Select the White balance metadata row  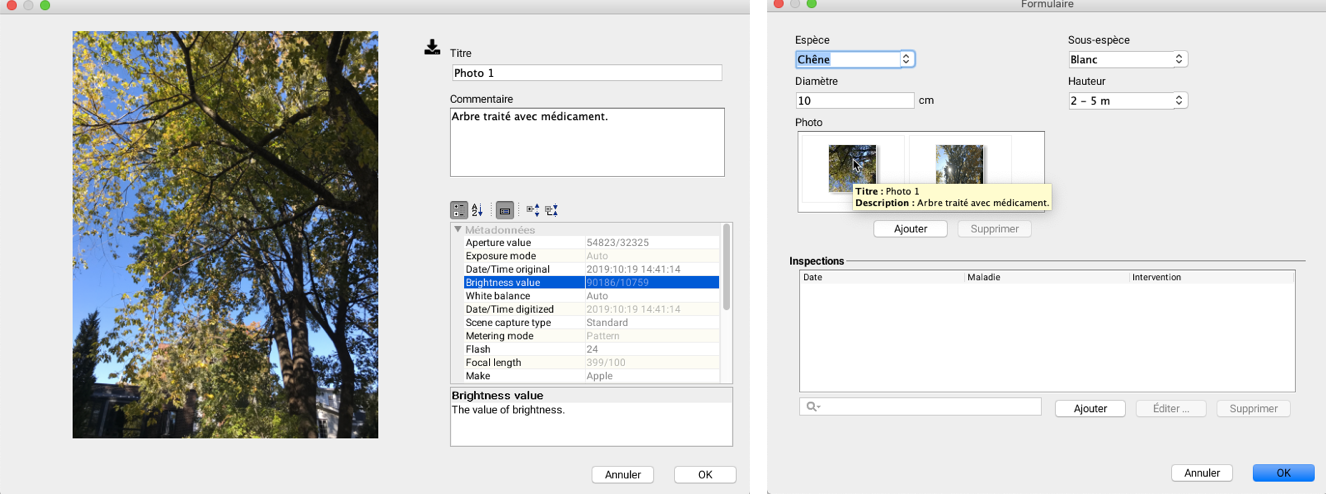click(590, 296)
